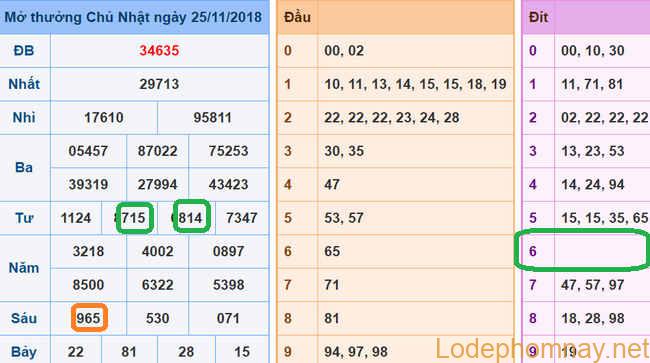Viewport: 650px width, 363px height.
Task: Click third prize number 27994
Action: point(158,184)
